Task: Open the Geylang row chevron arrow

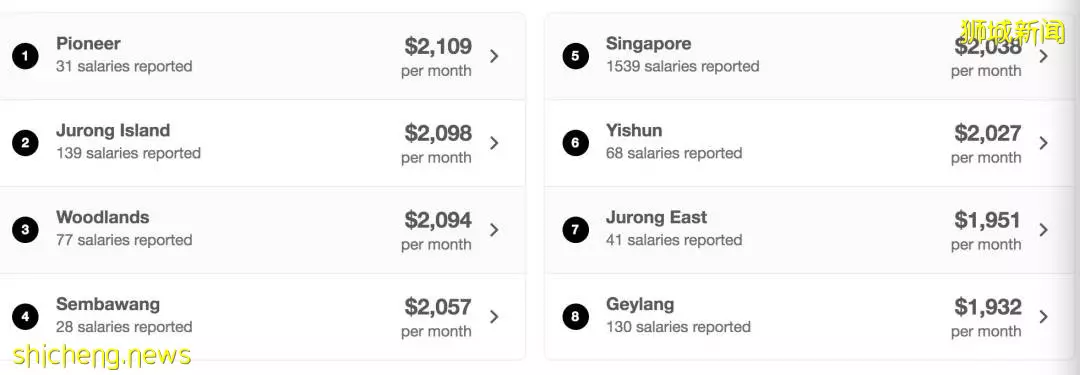Action: point(1043,316)
